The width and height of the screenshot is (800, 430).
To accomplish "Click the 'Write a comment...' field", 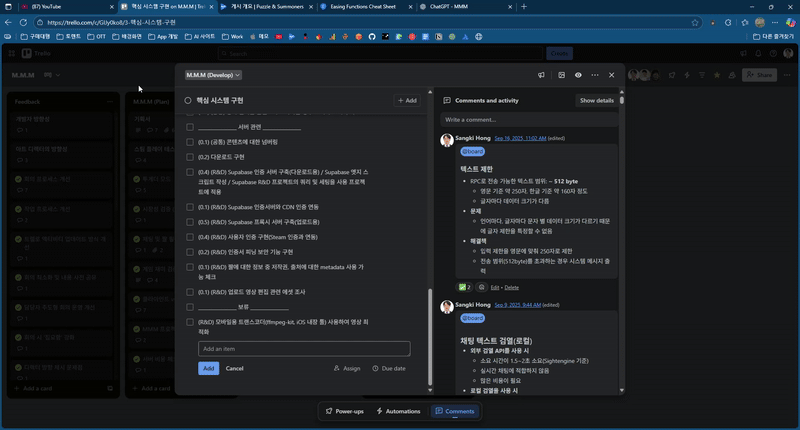I will [529, 120].
